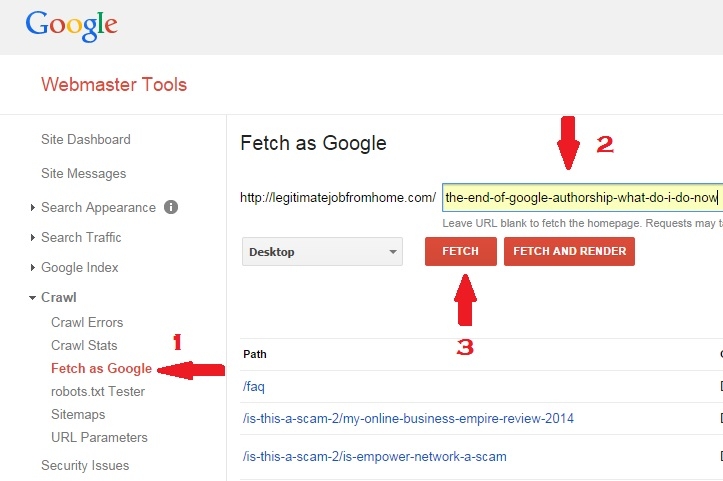Select Fetch as Google in sidebar
Viewport: 723px width, 481px height.
pos(101,368)
